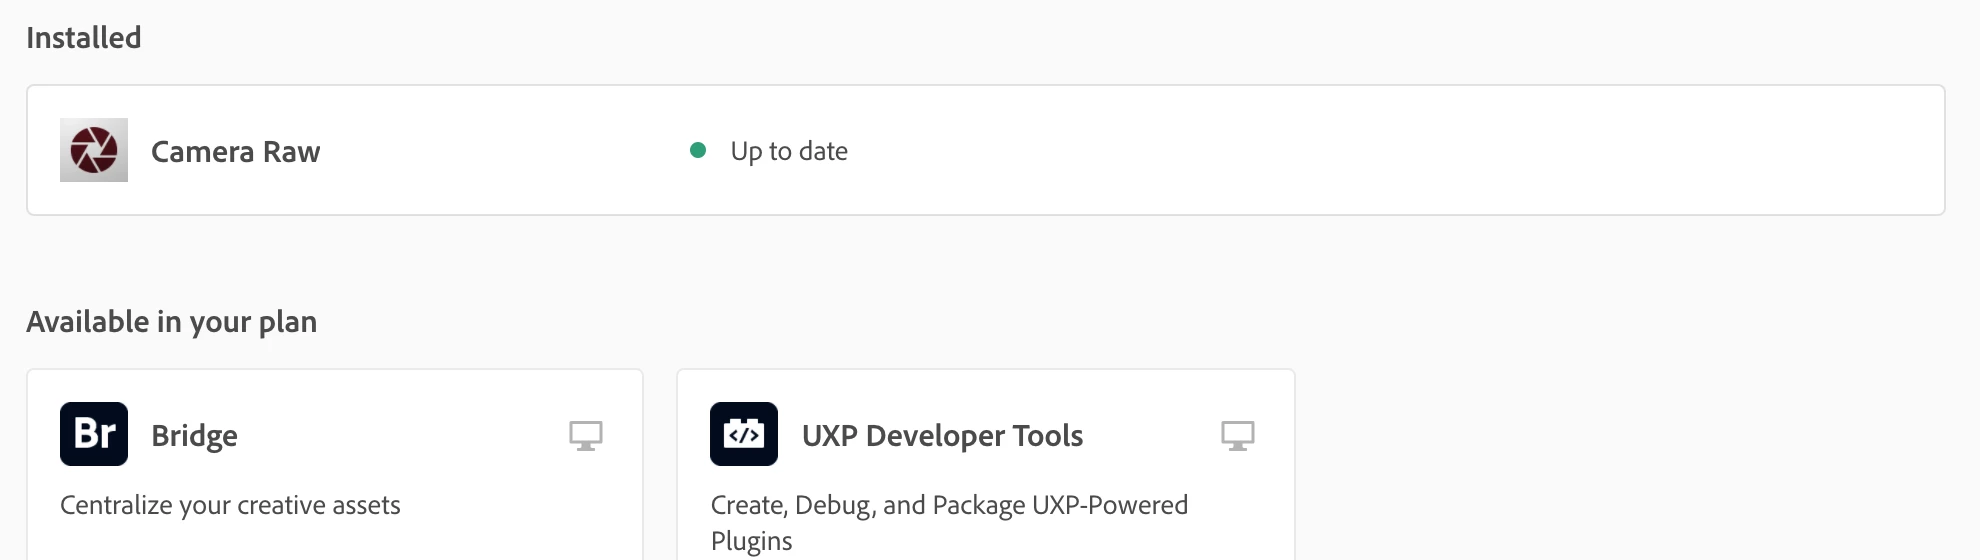The height and width of the screenshot is (560, 1980).
Task: Click the Up to date status text
Action: (789, 151)
